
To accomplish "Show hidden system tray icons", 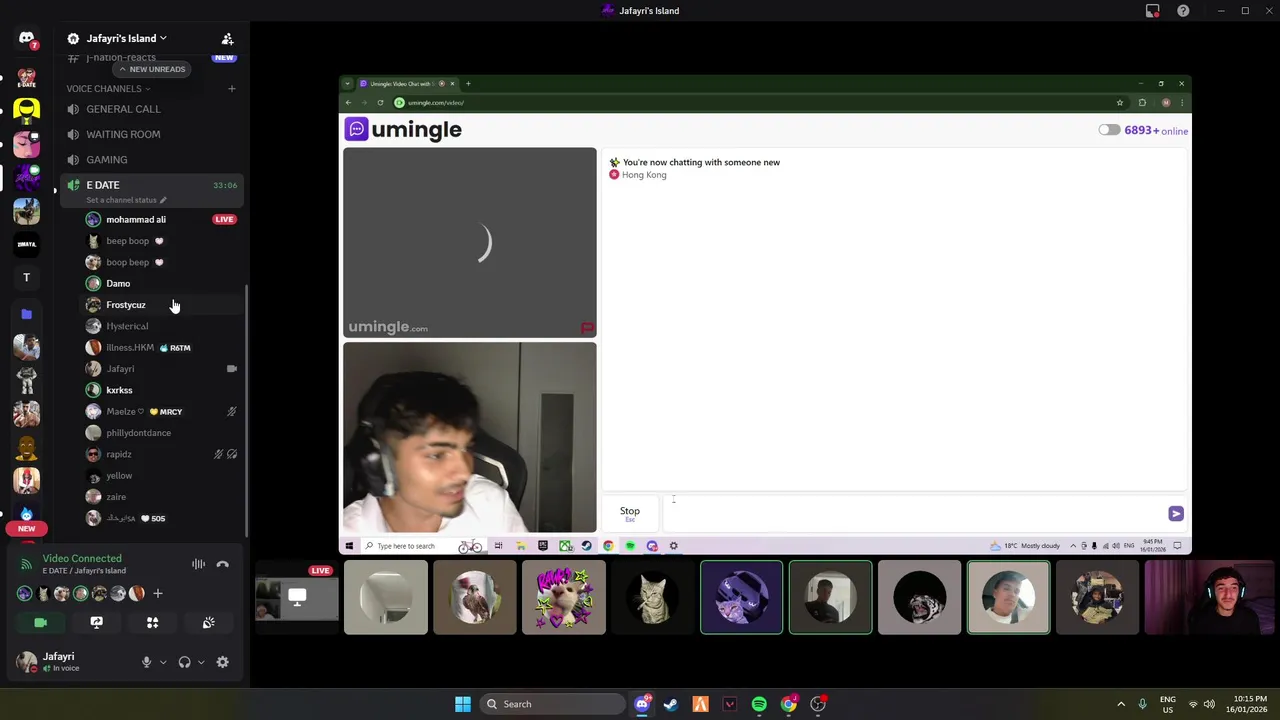I will (1121, 704).
